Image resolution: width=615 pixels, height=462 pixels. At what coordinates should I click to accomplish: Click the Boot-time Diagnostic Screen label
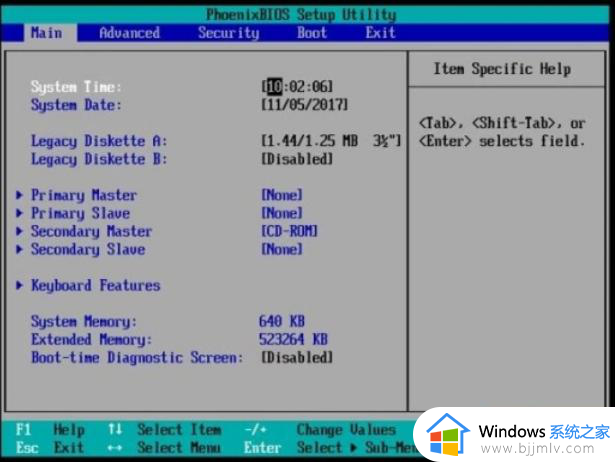coord(137,357)
